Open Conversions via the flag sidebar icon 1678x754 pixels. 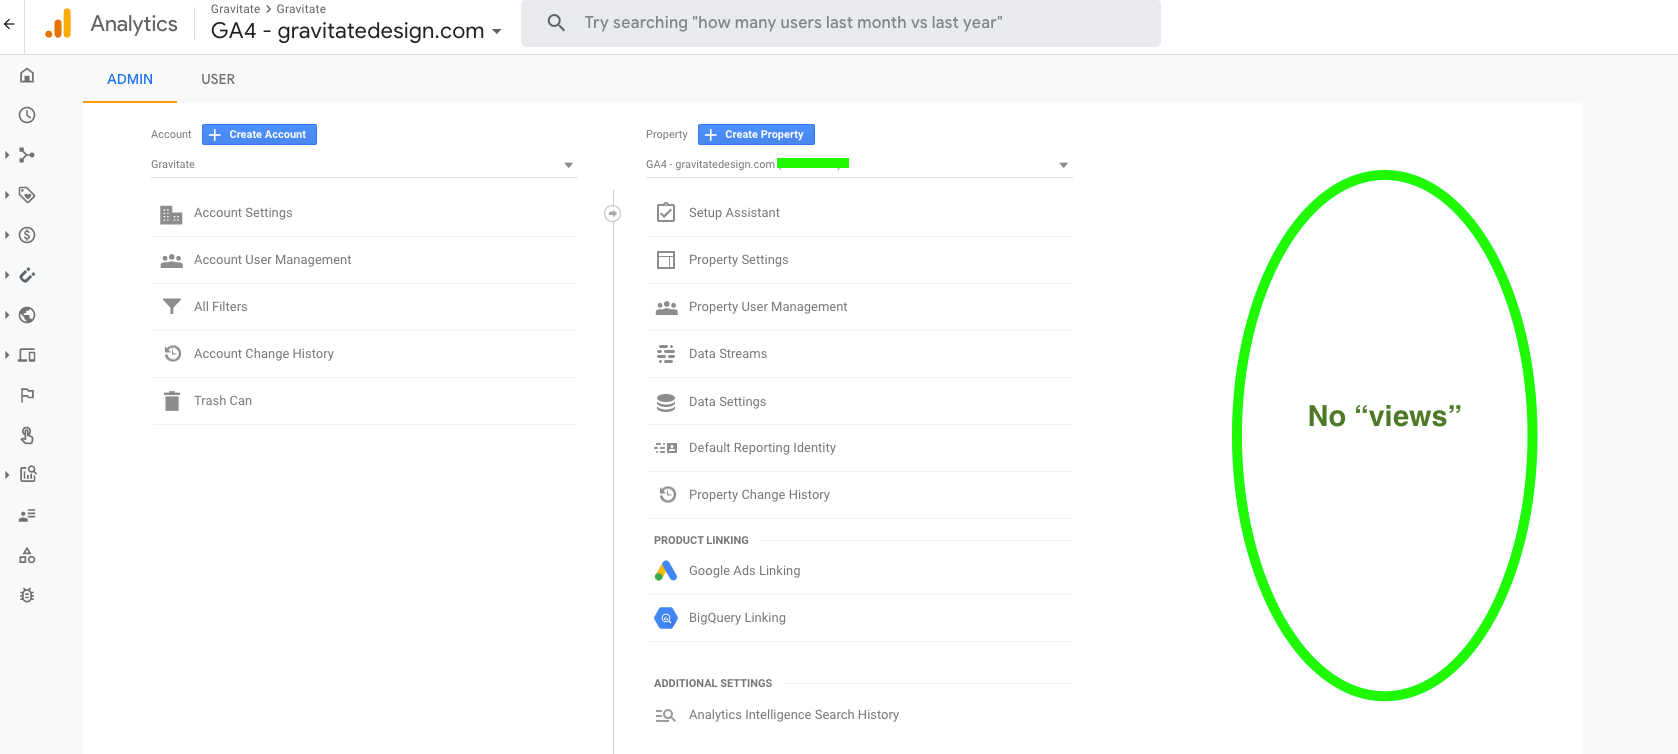click(x=27, y=395)
